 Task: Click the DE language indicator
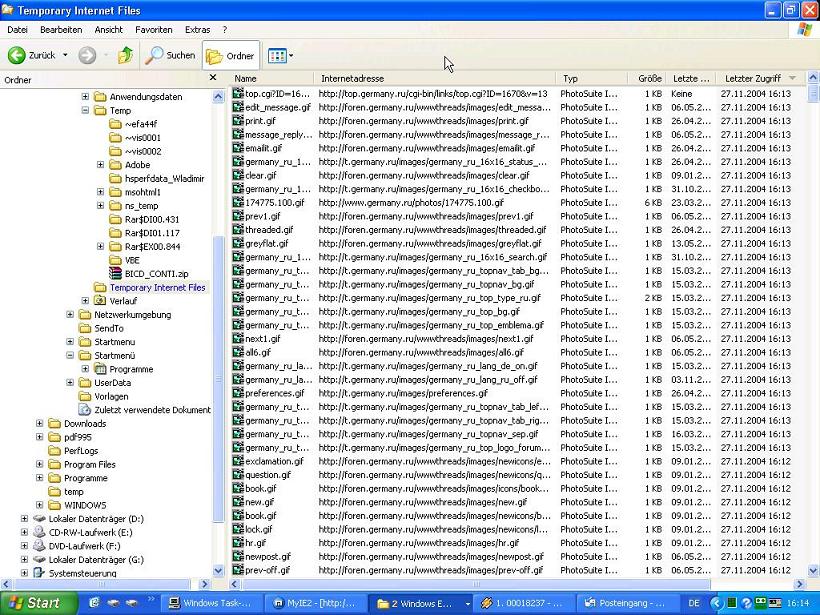(694, 603)
